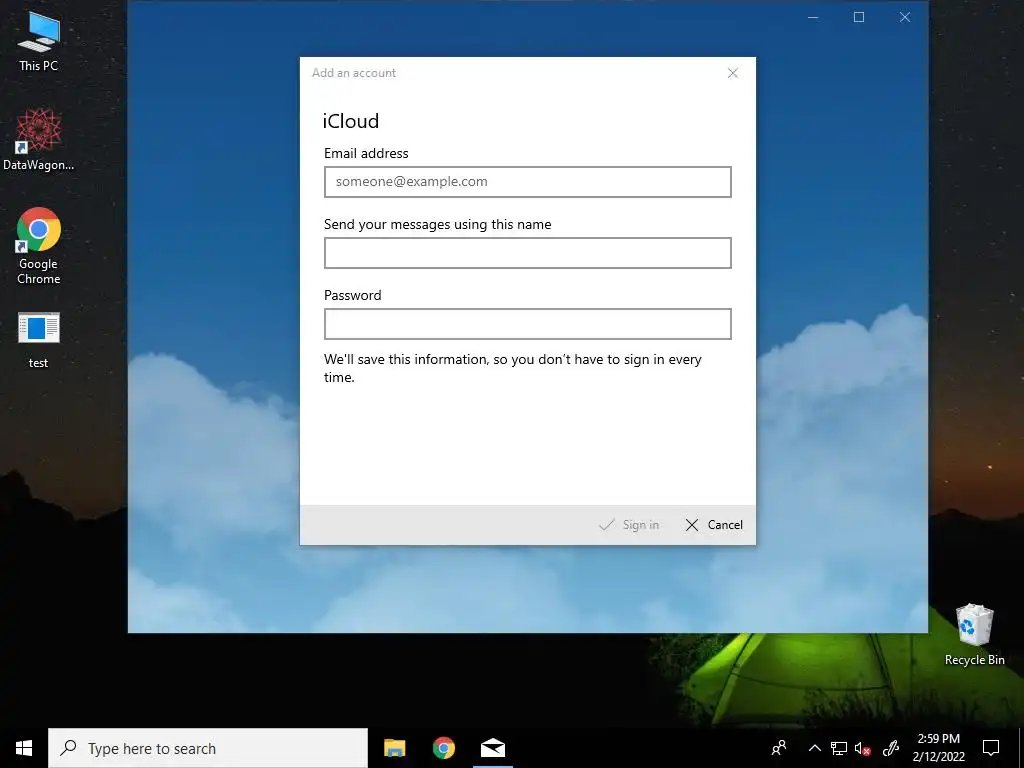Viewport: 1024px width, 768px height.
Task: Click the sender name input field
Action: point(528,253)
